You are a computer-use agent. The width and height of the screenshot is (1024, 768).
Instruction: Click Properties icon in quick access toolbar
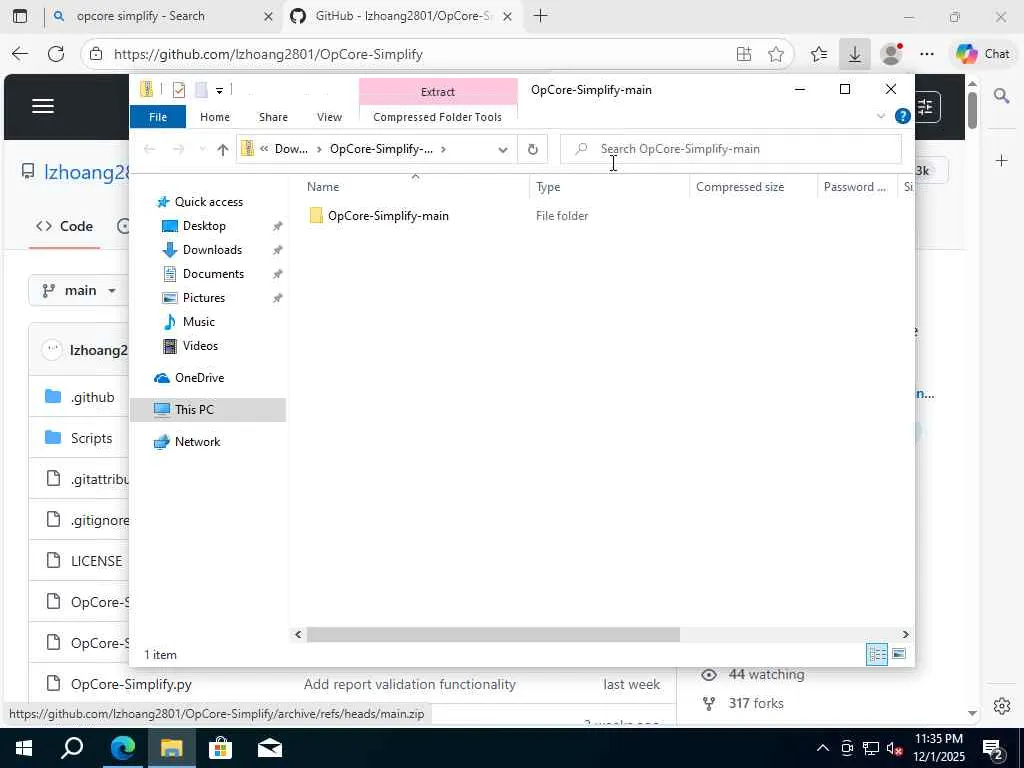178,90
